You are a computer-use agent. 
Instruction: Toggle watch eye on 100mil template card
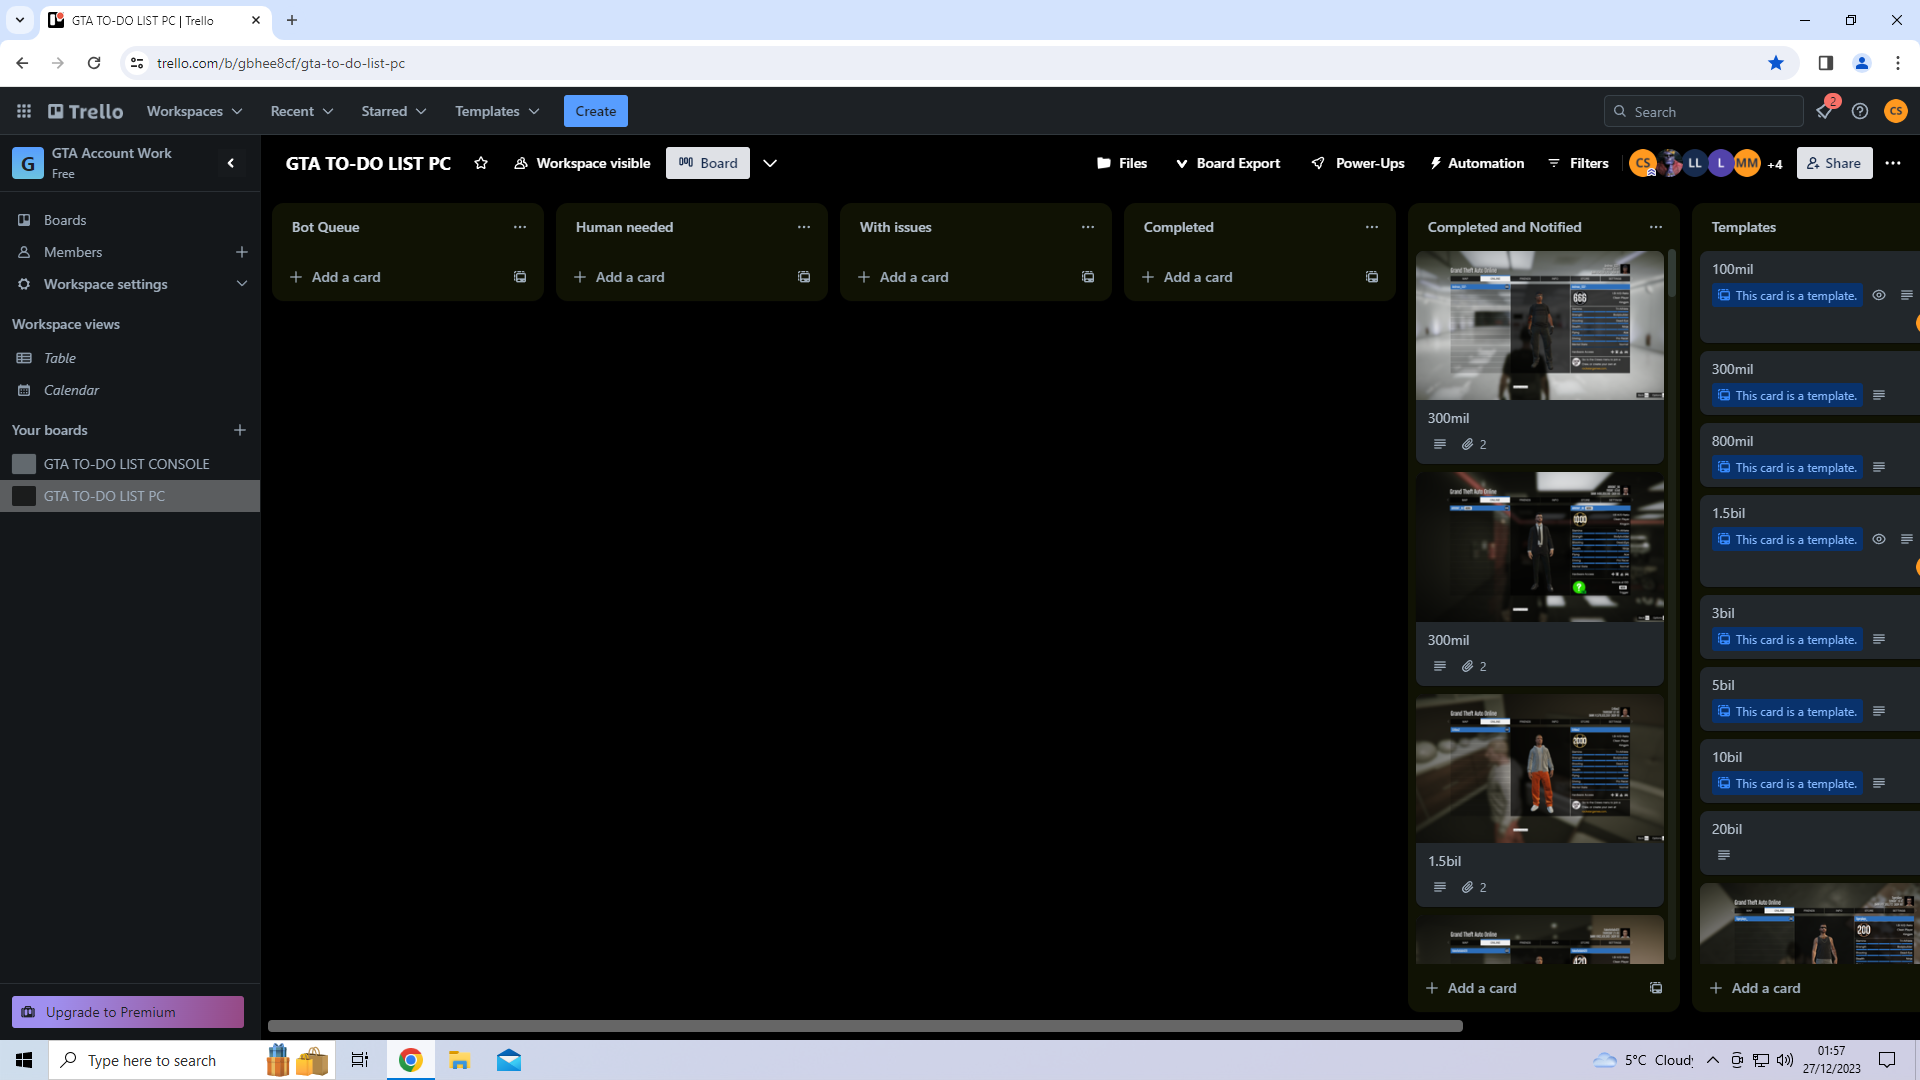tap(1879, 295)
